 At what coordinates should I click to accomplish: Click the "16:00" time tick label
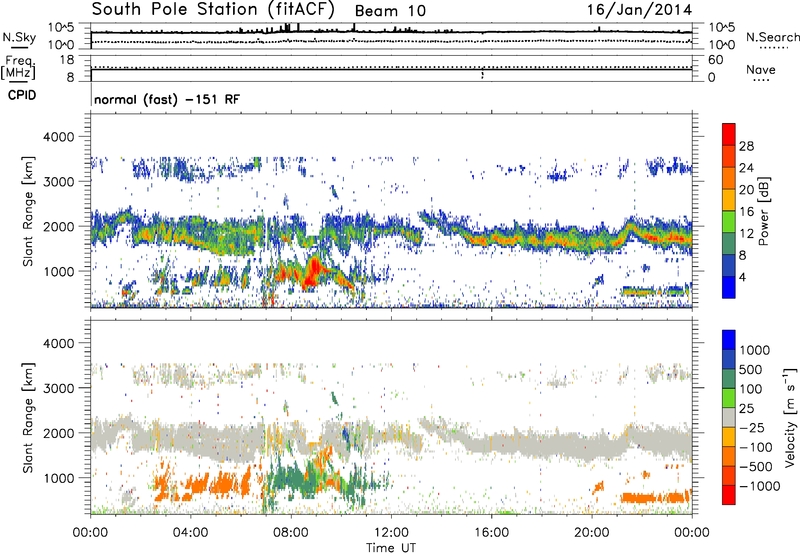point(491,533)
